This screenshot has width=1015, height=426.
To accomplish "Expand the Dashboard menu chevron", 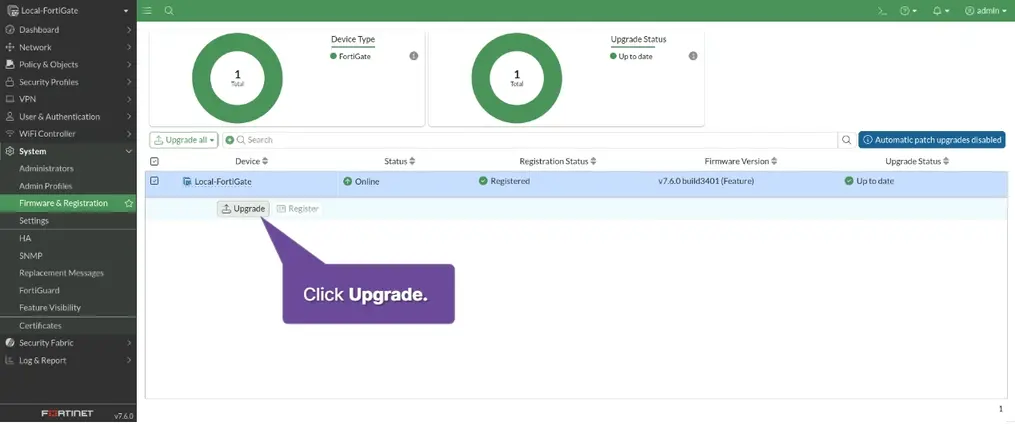I will point(129,30).
